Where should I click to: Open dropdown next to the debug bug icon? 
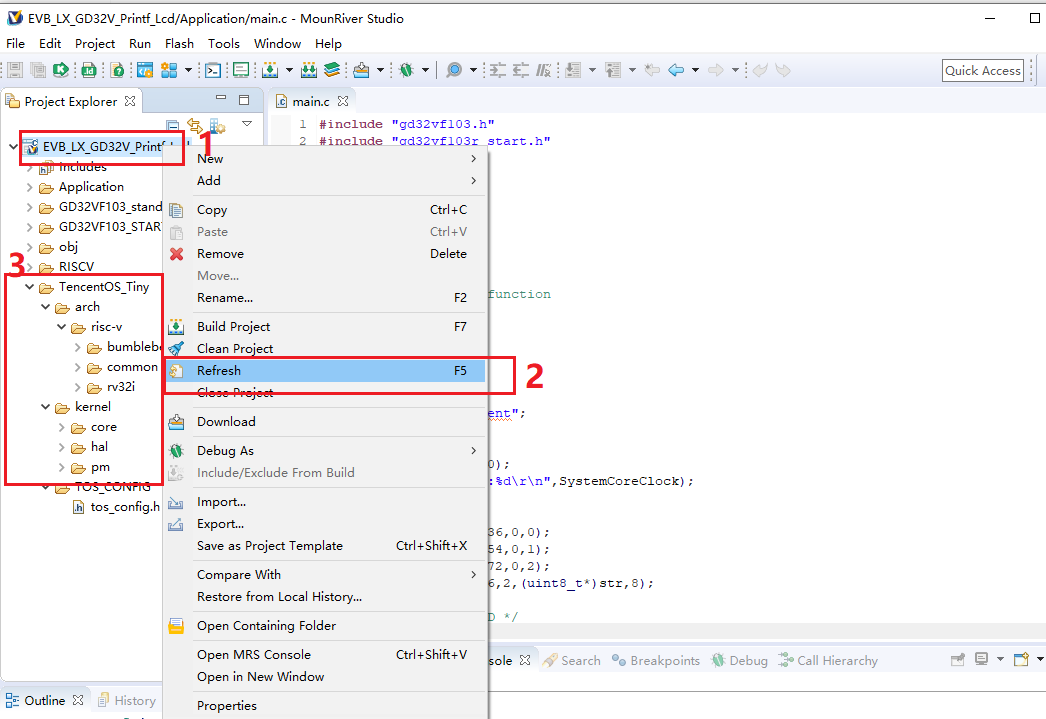pos(425,70)
